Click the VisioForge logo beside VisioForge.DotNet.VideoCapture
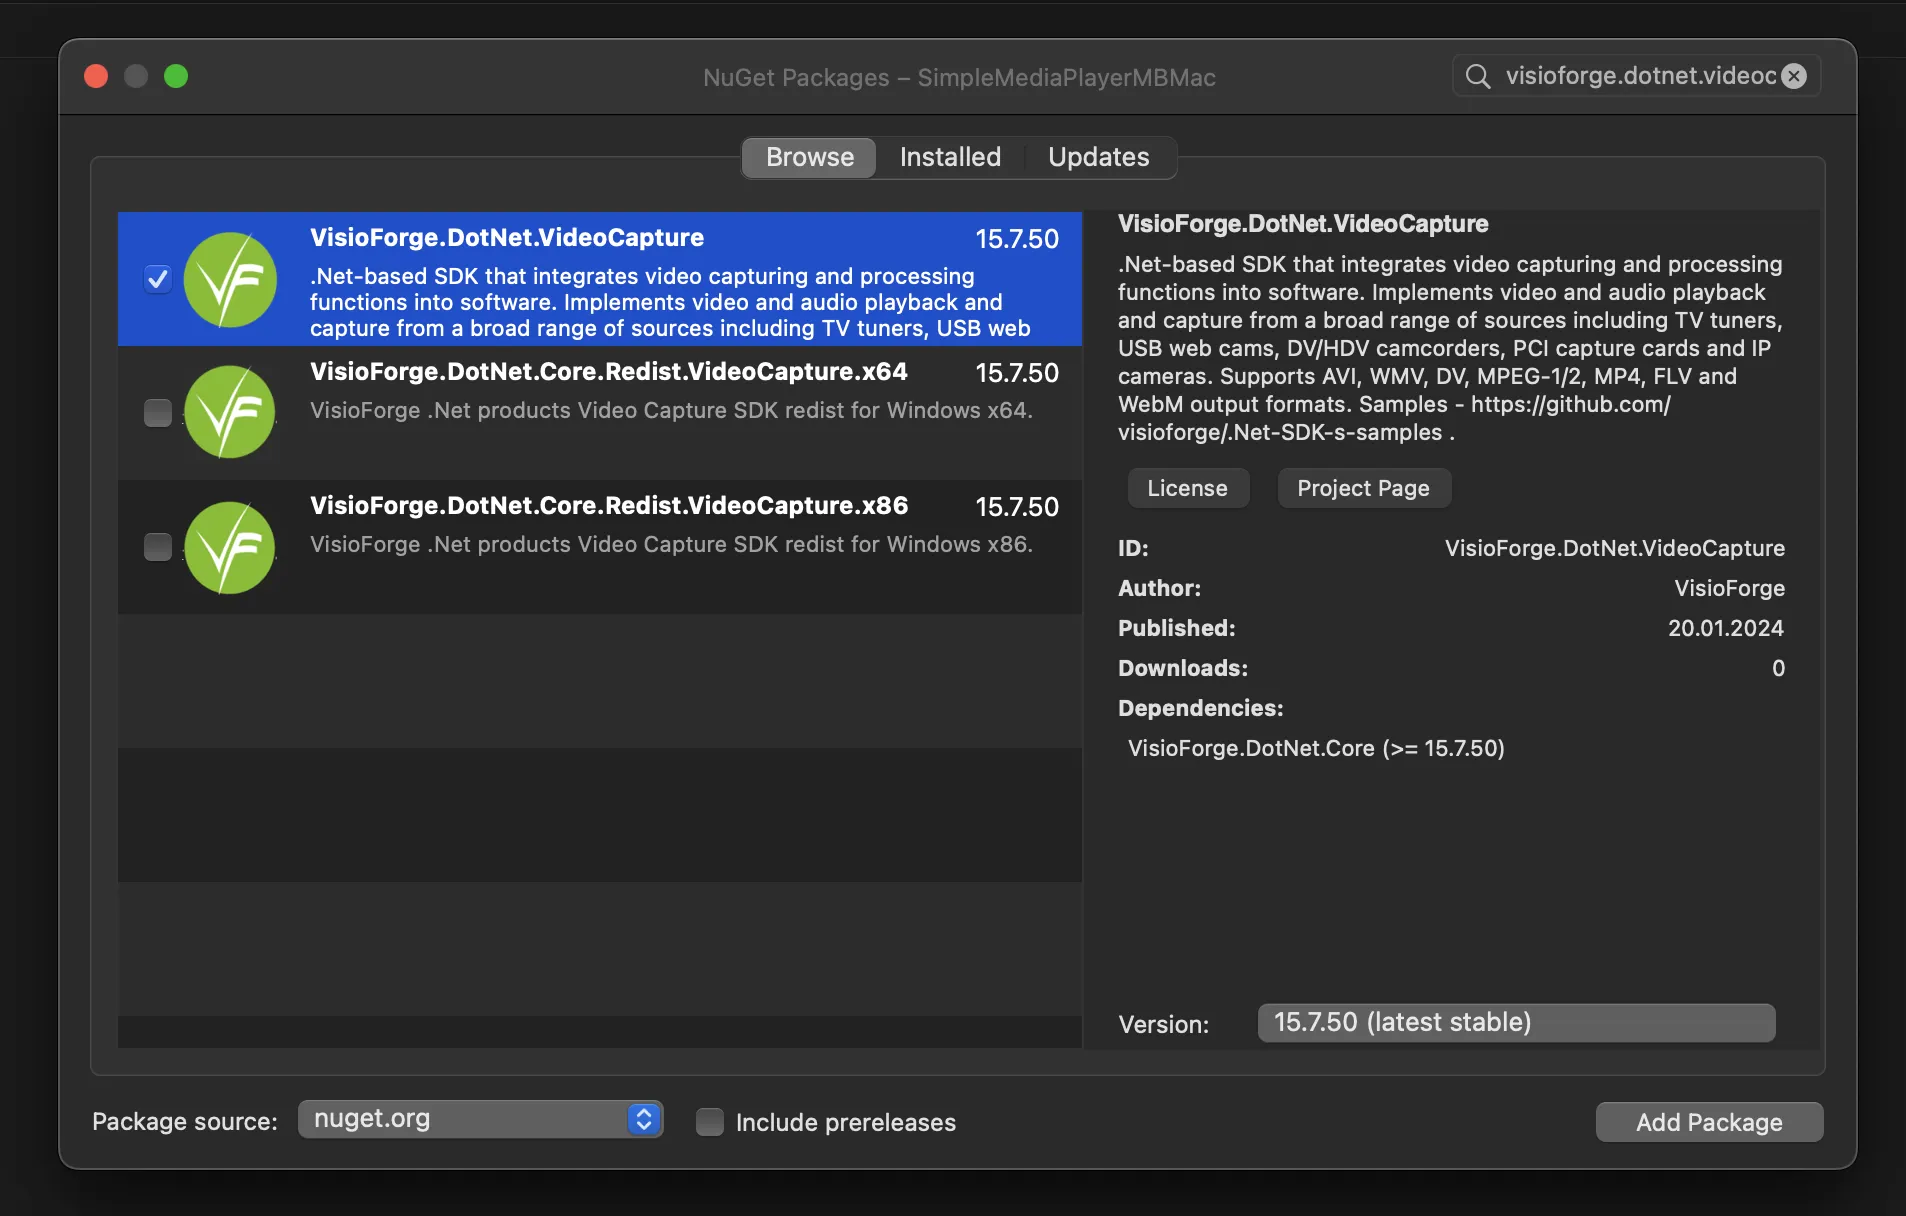Image resolution: width=1906 pixels, height=1216 pixels. click(x=229, y=279)
